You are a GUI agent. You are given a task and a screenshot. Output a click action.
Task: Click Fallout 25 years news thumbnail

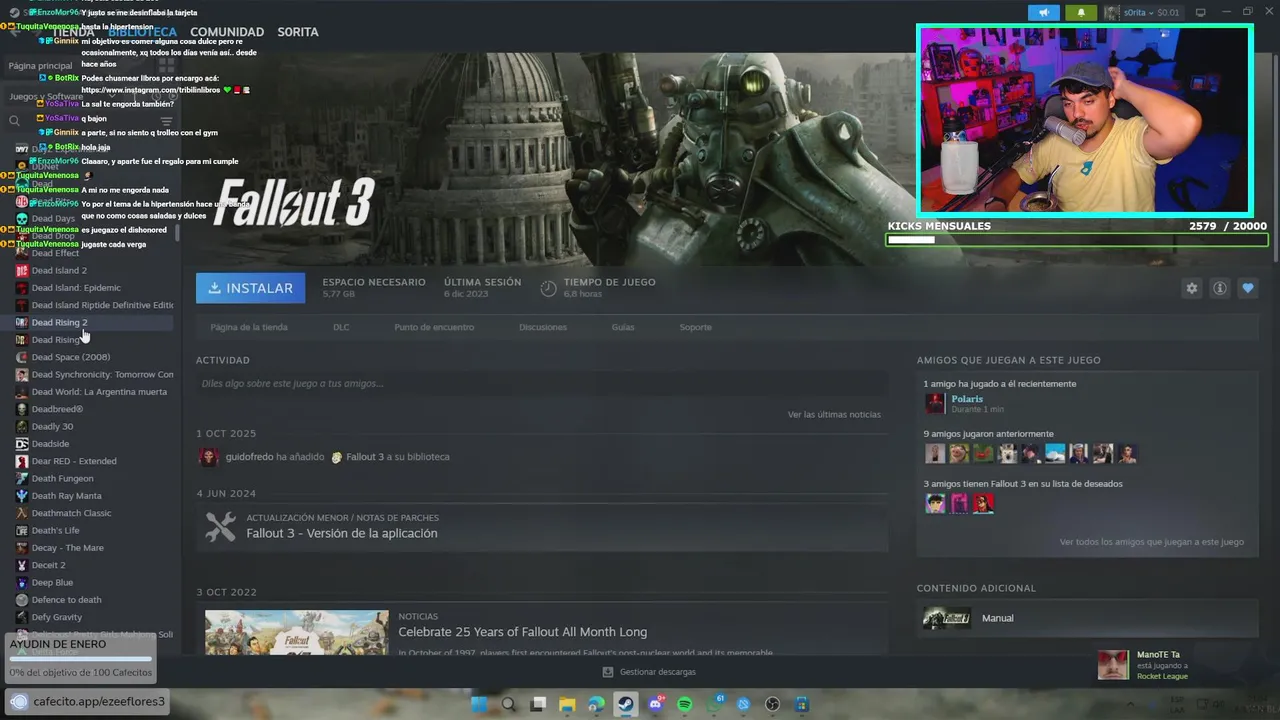(x=297, y=633)
